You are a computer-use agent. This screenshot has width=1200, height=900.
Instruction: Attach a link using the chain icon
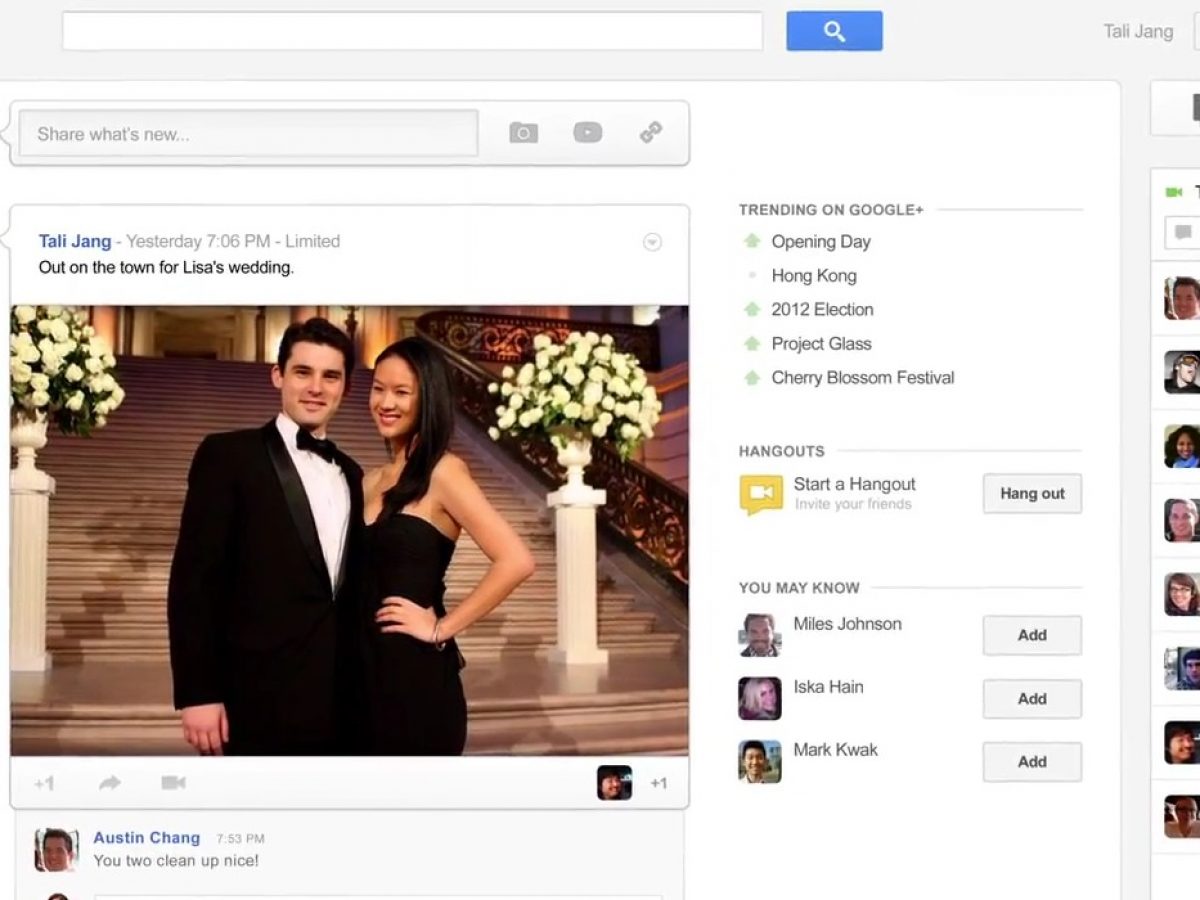[x=651, y=133]
